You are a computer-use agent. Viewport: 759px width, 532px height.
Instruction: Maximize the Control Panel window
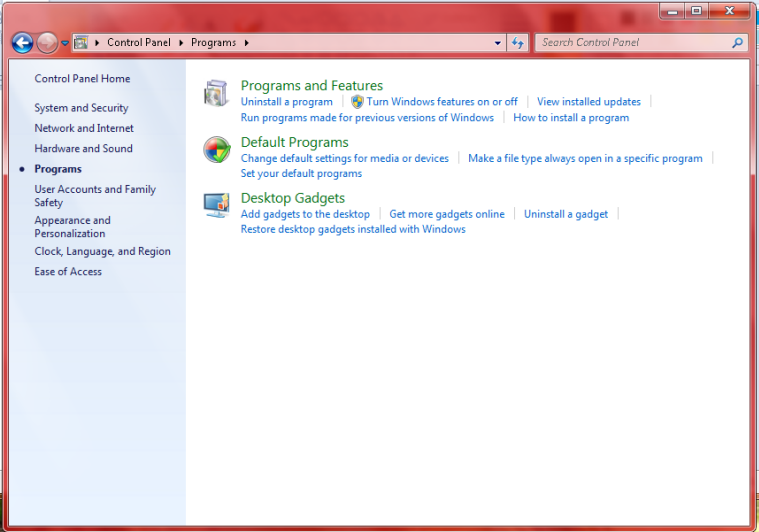point(696,11)
